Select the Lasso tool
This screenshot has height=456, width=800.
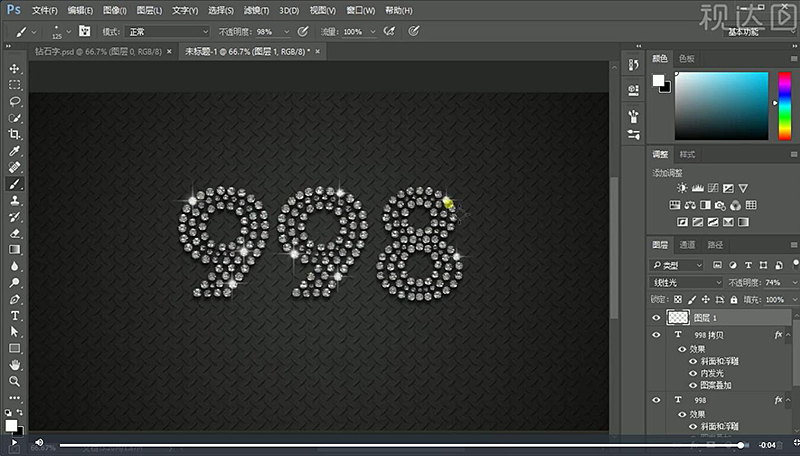pos(14,102)
